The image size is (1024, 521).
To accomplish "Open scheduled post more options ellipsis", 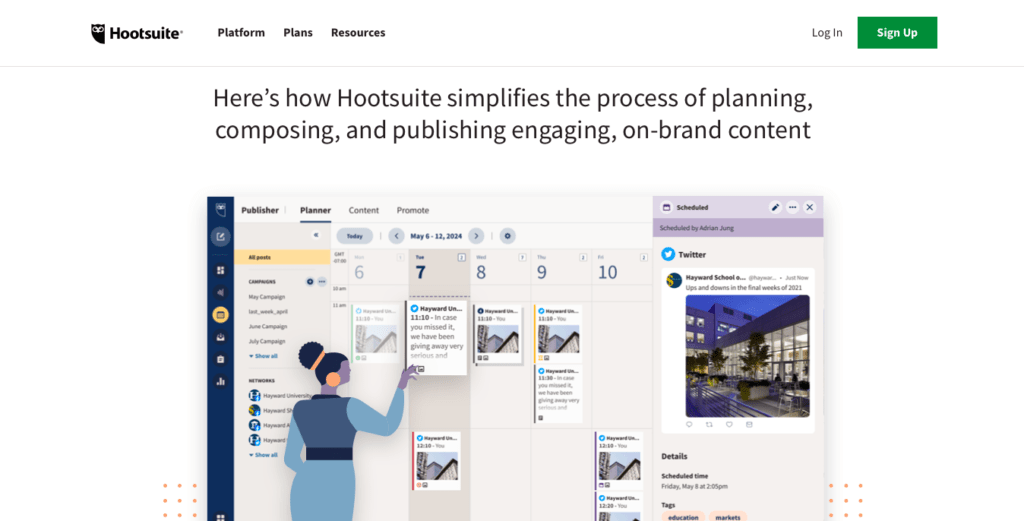I will pyautogui.click(x=792, y=208).
